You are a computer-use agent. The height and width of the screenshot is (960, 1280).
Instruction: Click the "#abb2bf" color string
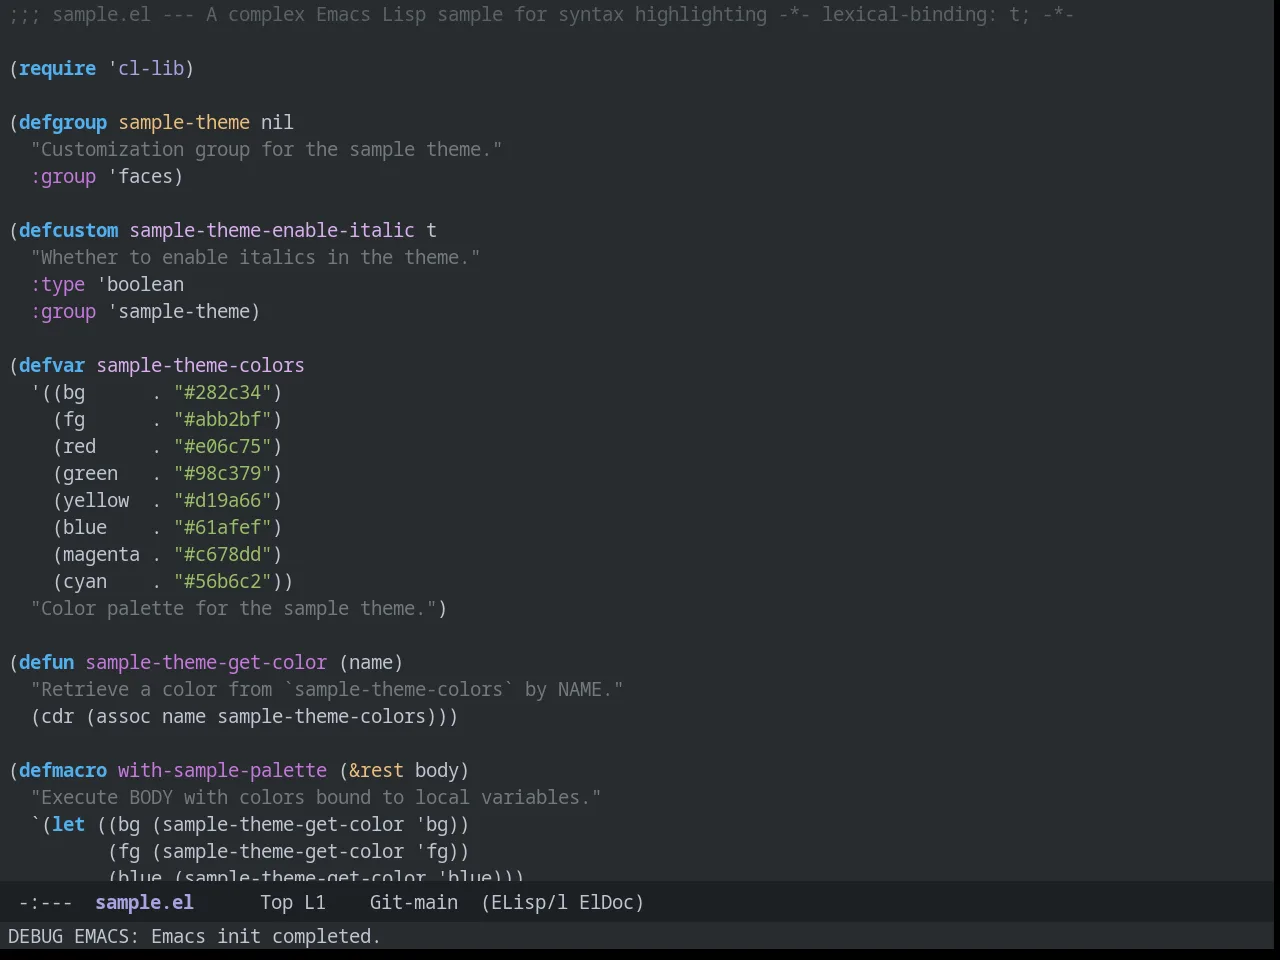223,419
